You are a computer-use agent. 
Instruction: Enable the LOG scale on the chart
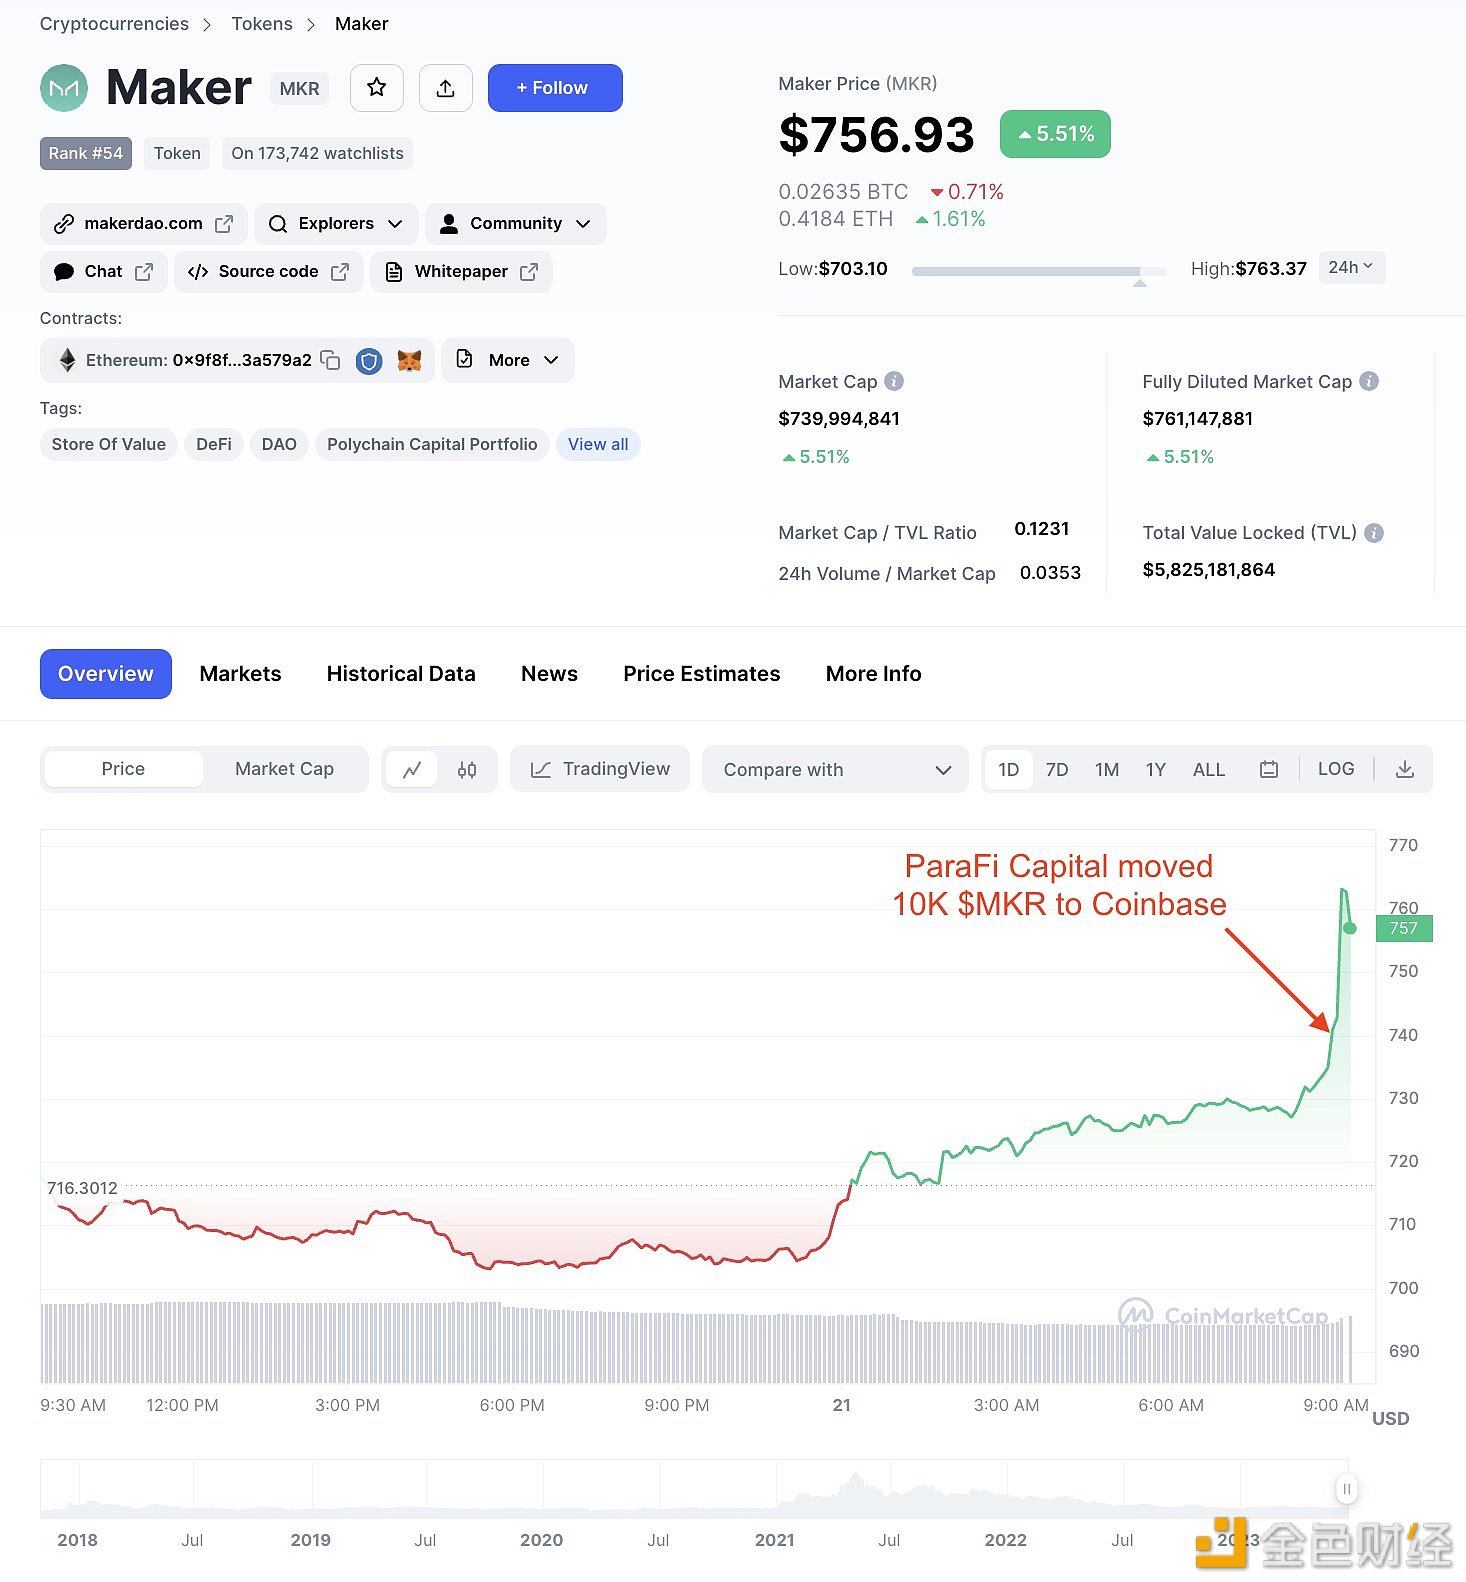coord(1336,769)
